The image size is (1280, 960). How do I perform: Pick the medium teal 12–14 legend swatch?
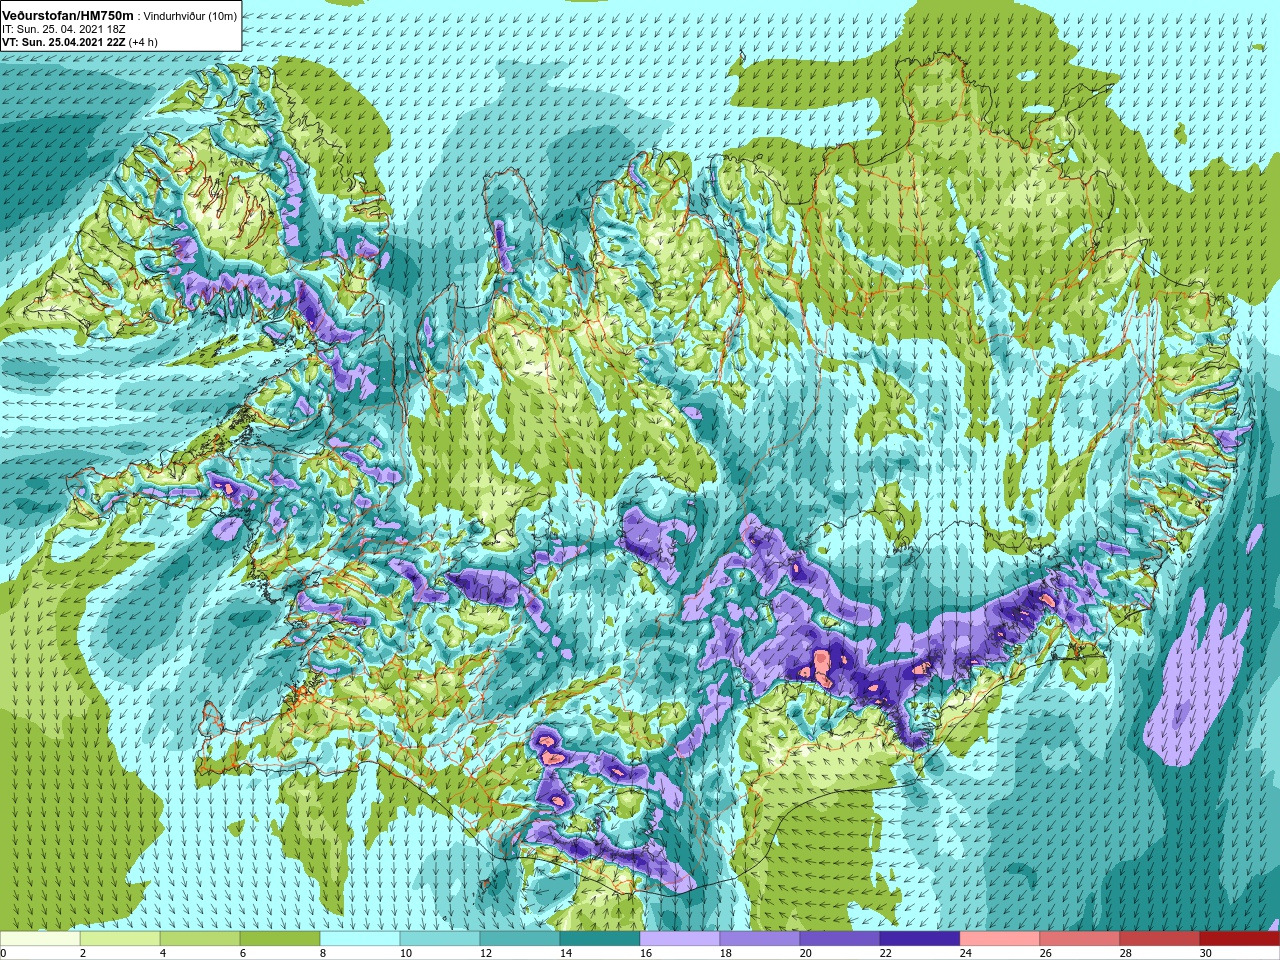520,939
